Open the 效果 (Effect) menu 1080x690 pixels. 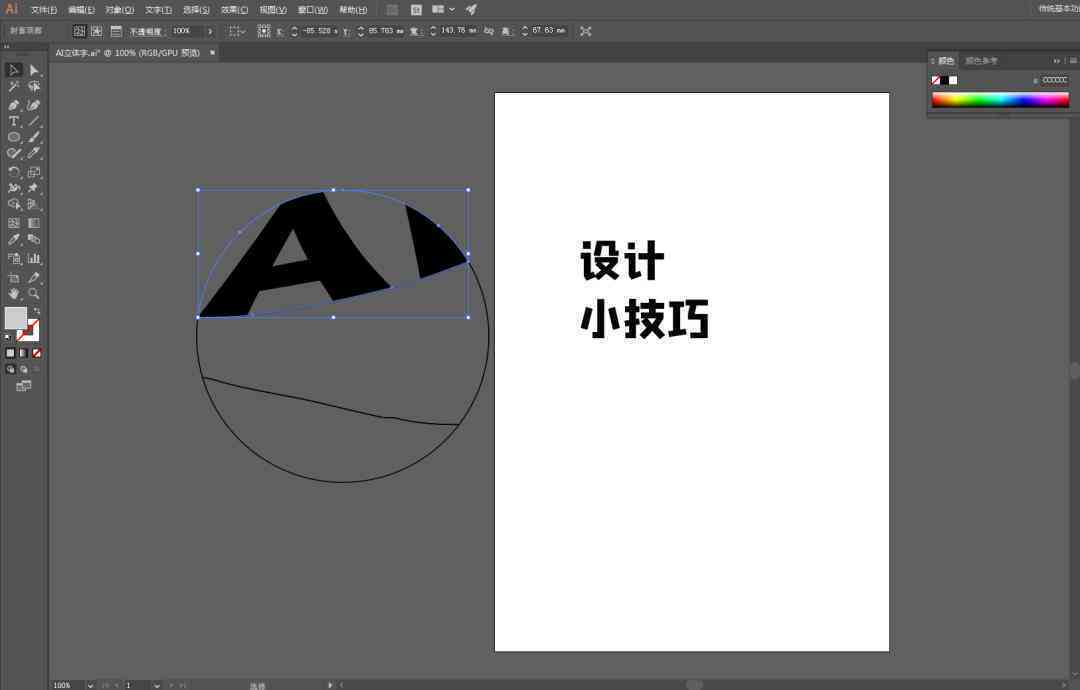[234, 10]
